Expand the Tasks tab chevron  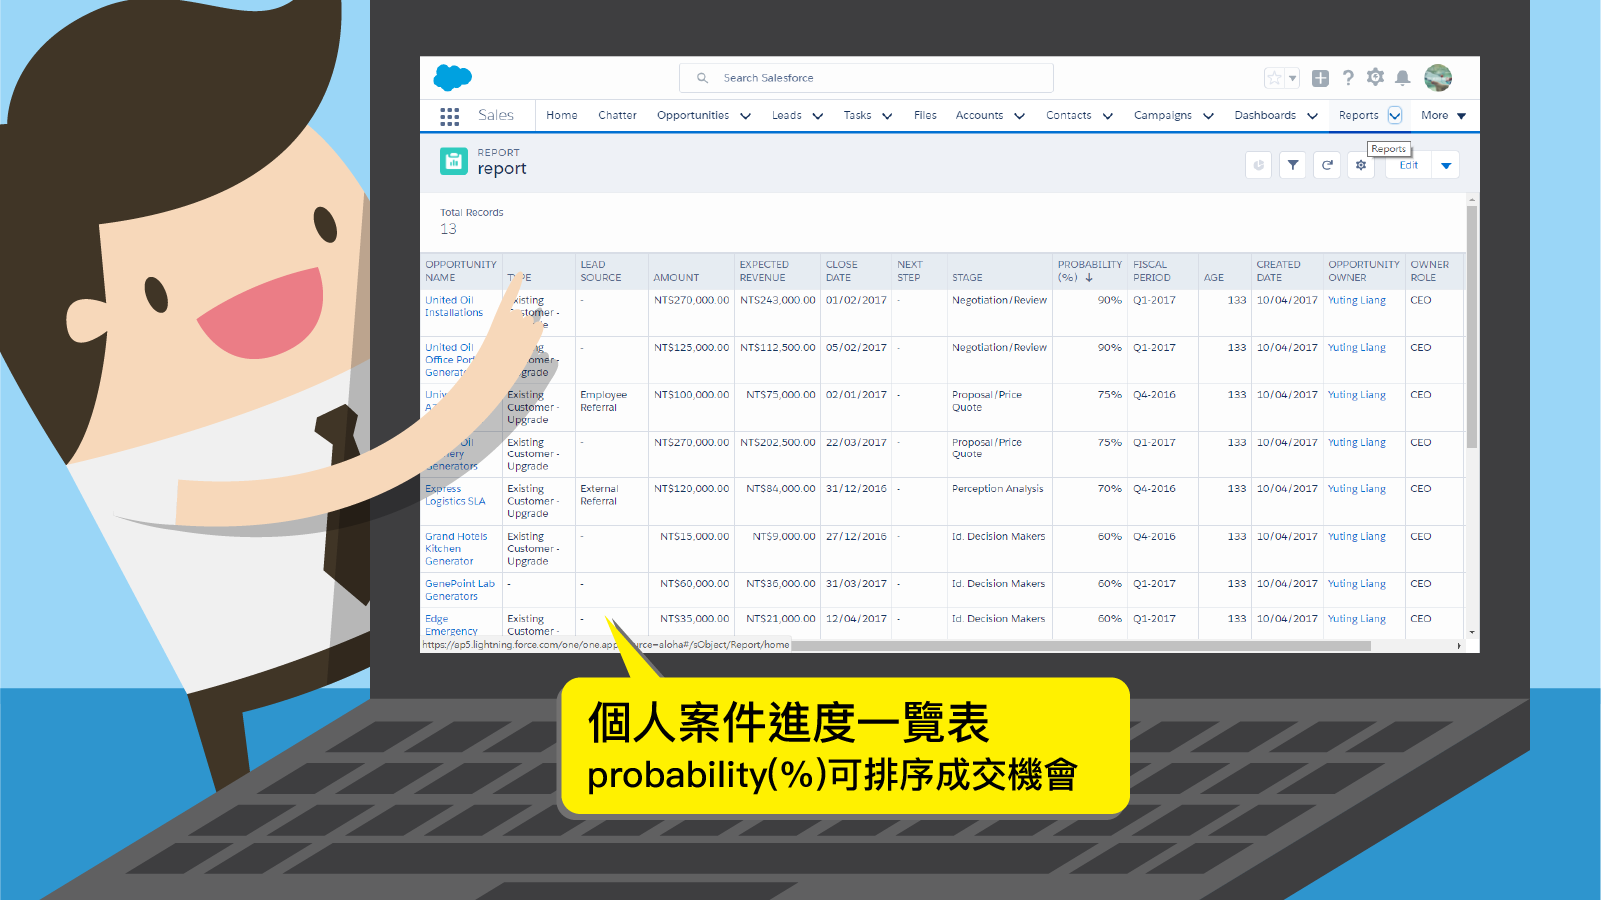pyautogui.click(x=887, y=116)
